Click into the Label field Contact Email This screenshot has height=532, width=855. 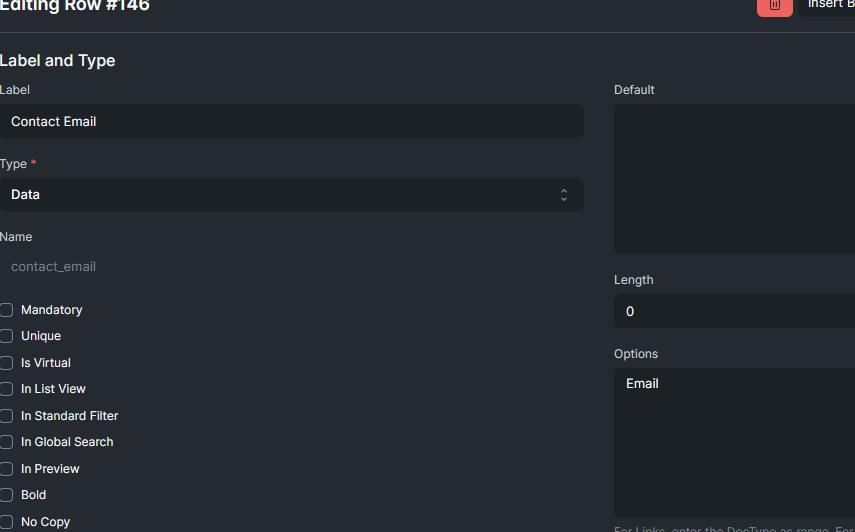292,121
